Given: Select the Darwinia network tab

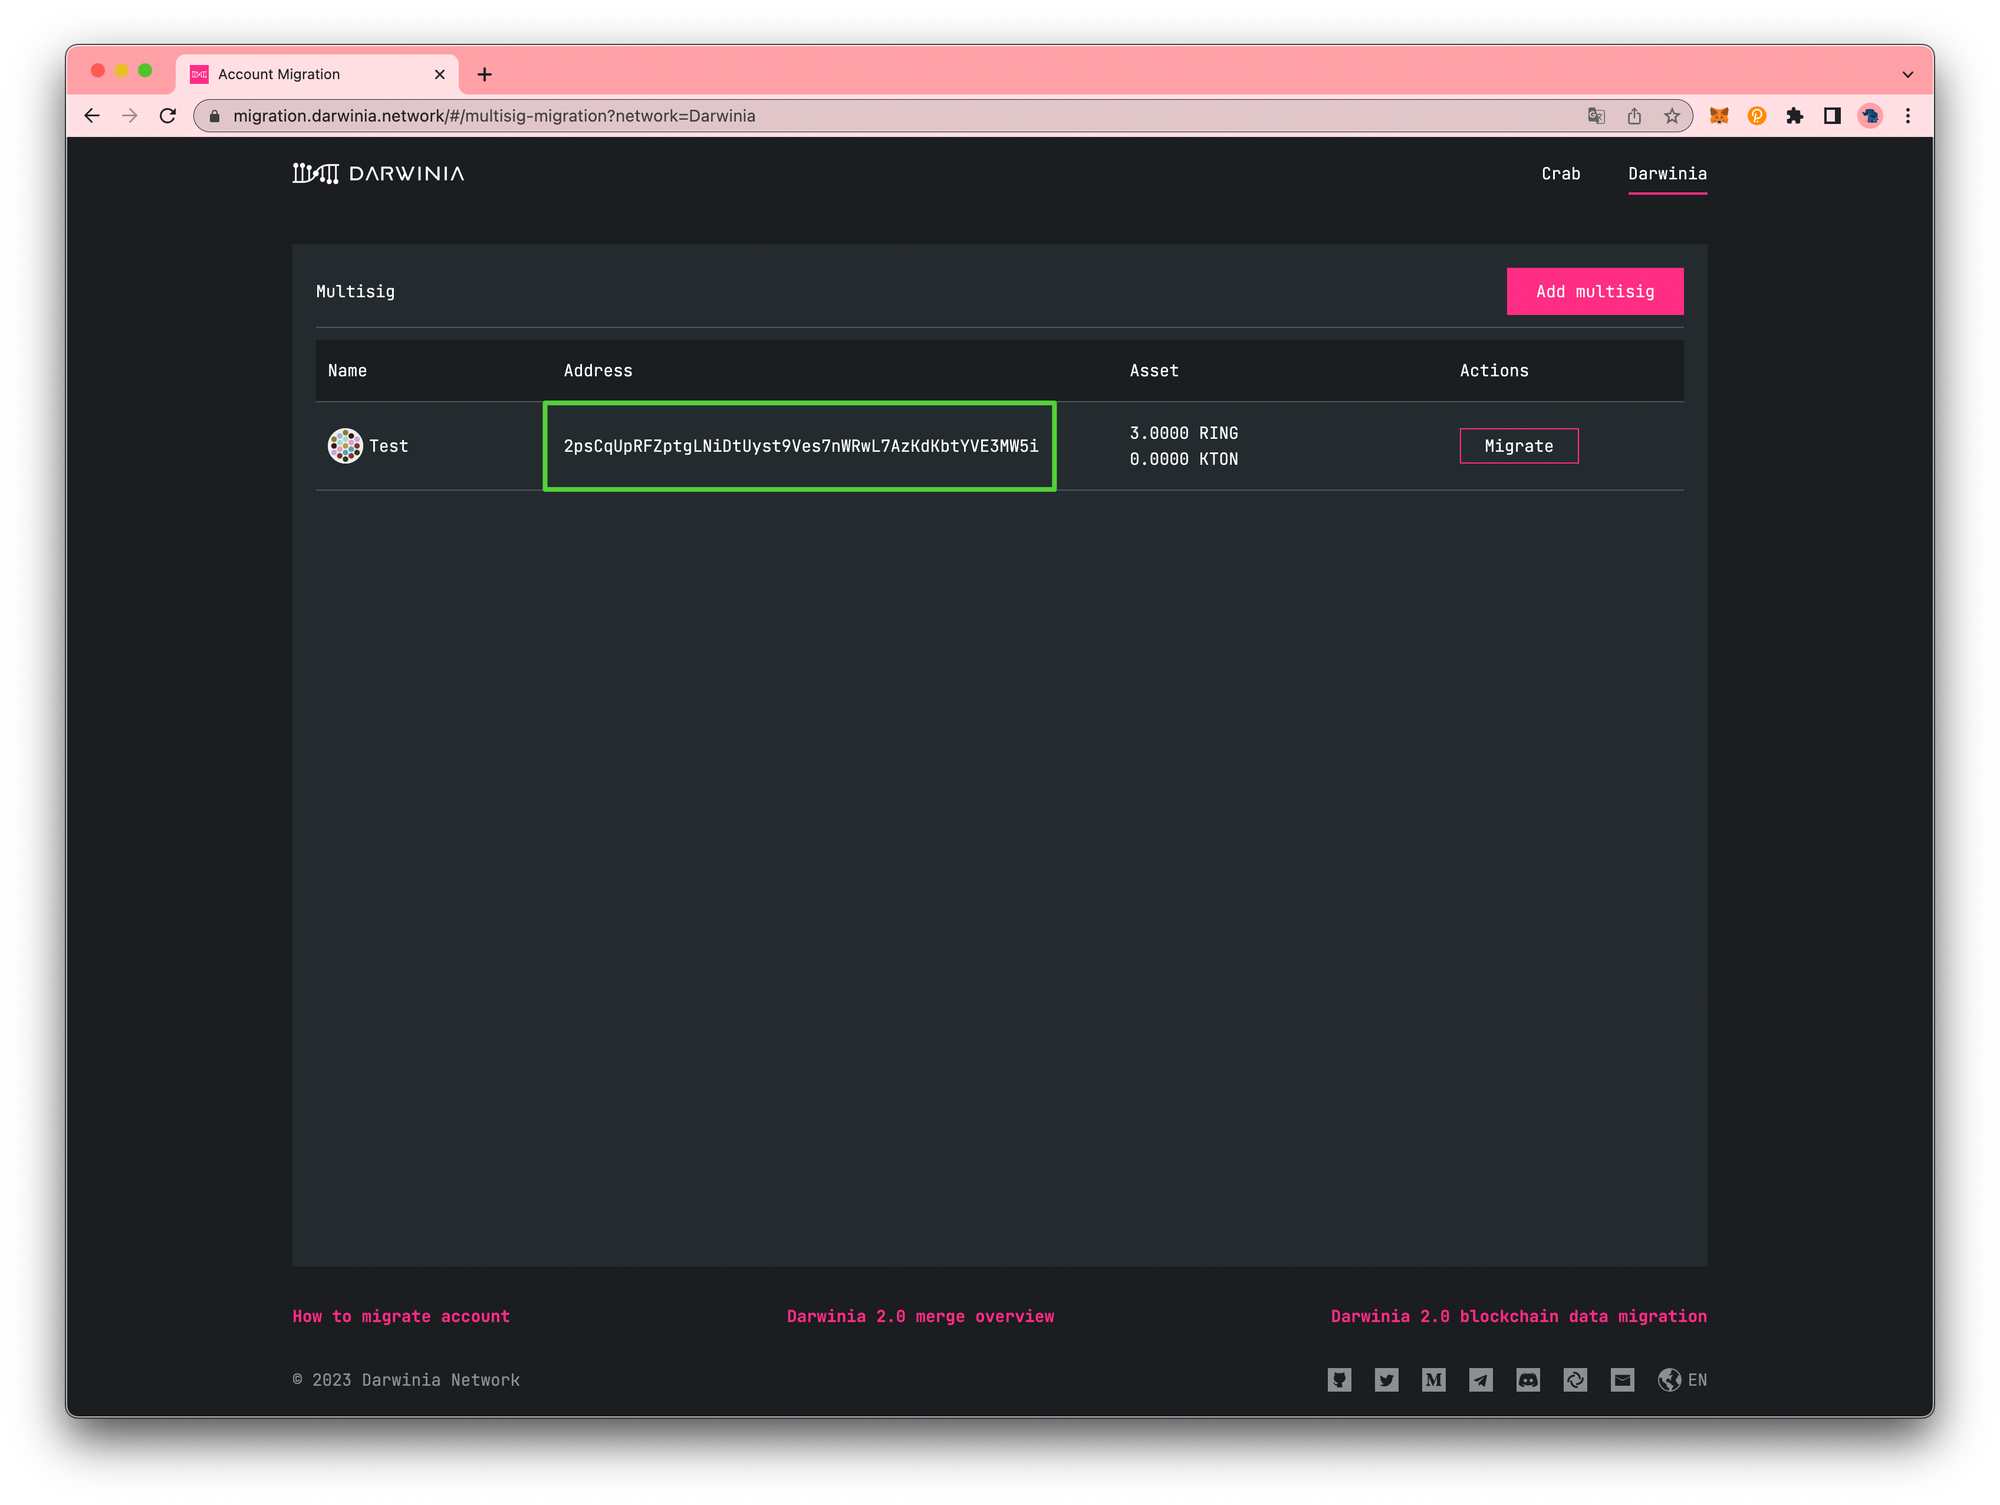Looking at the screenshot, I should (x=1666, y=172).
